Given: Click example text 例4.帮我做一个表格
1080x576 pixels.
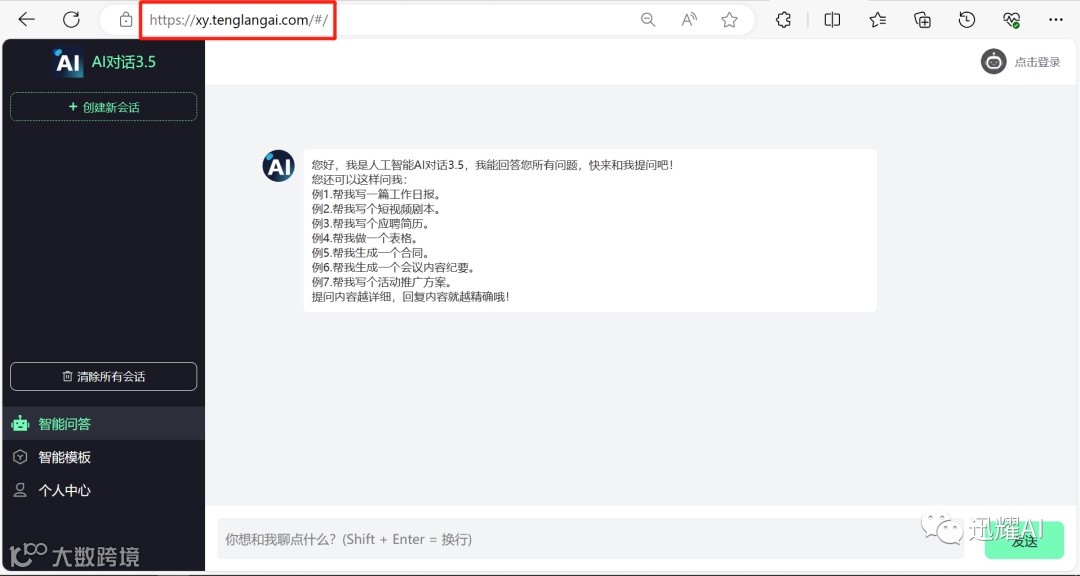Looking at the screenshot, I should pyautogui.click(x=366, y=238).
